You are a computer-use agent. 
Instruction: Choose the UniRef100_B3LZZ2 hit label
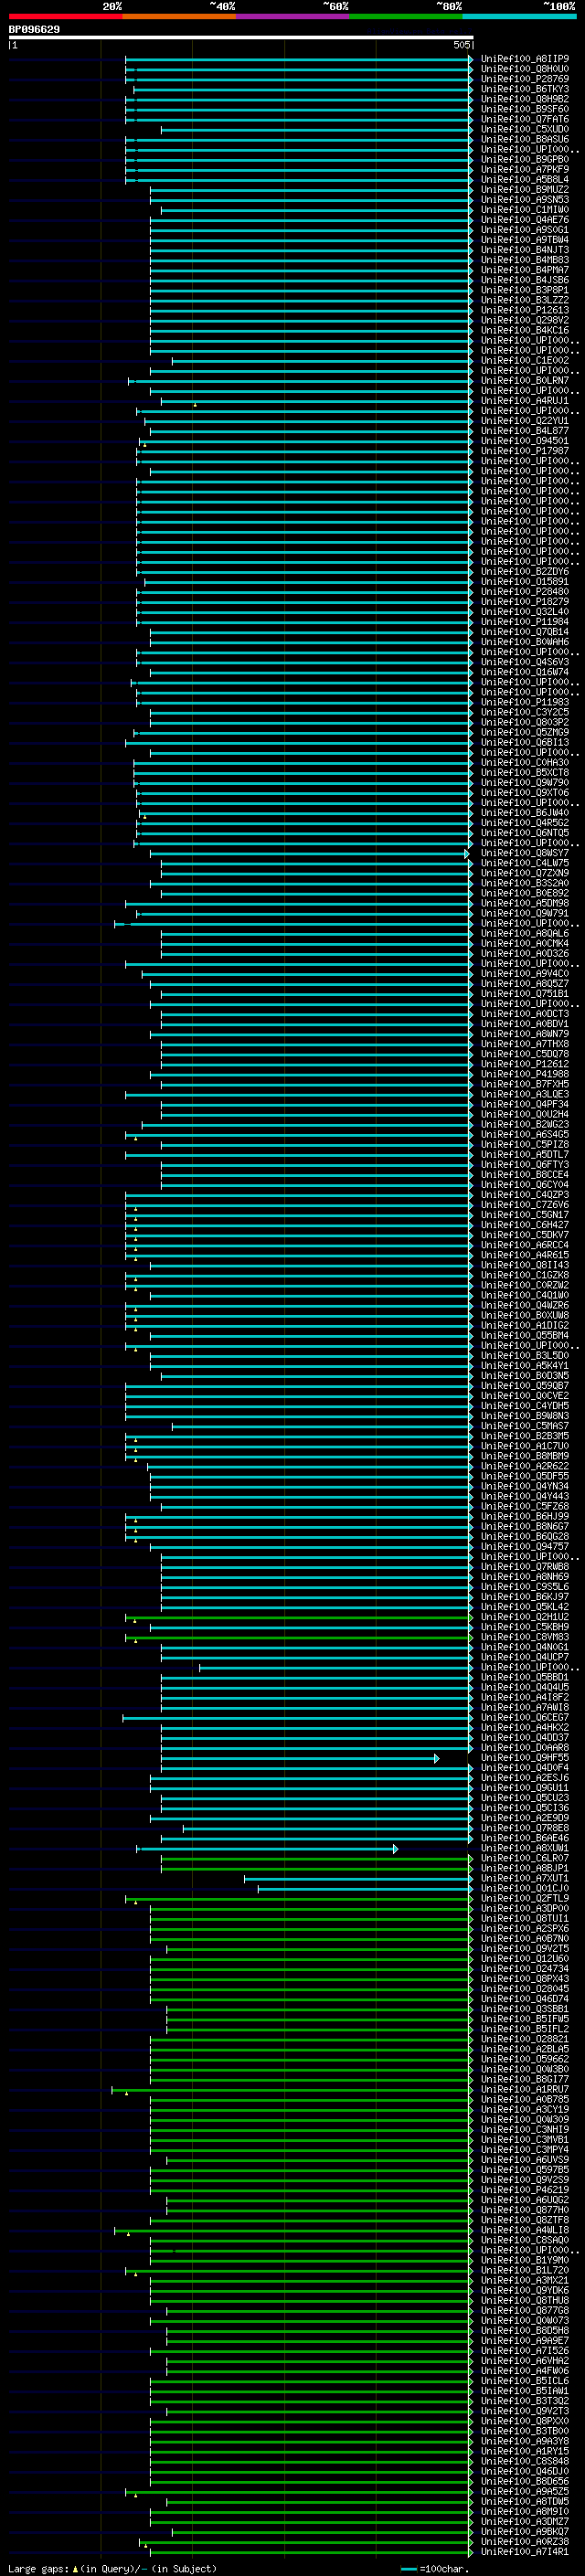[525, 300]
